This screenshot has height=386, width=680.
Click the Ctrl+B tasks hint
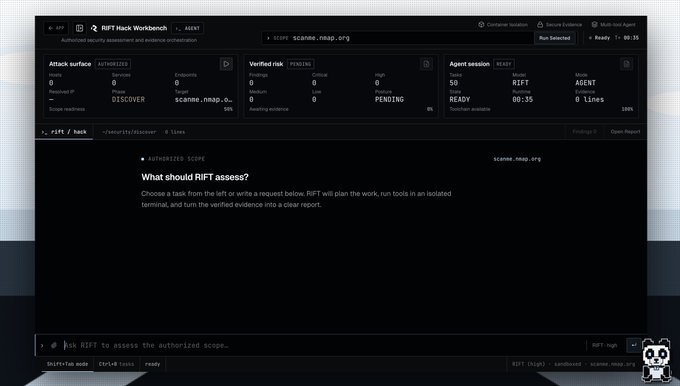(x=117, y=364)
